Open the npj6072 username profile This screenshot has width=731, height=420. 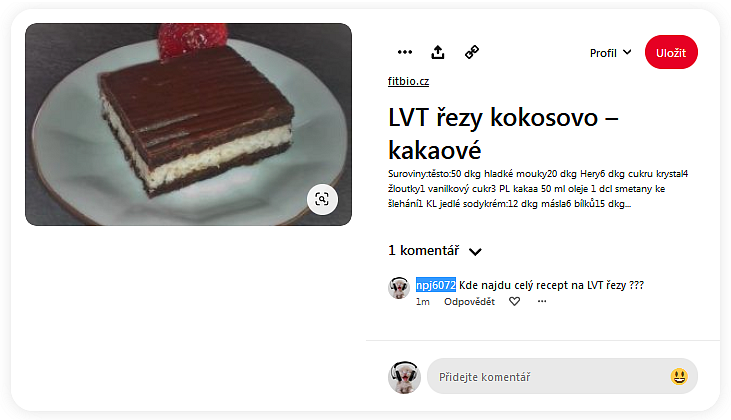(x=435, y=285)
